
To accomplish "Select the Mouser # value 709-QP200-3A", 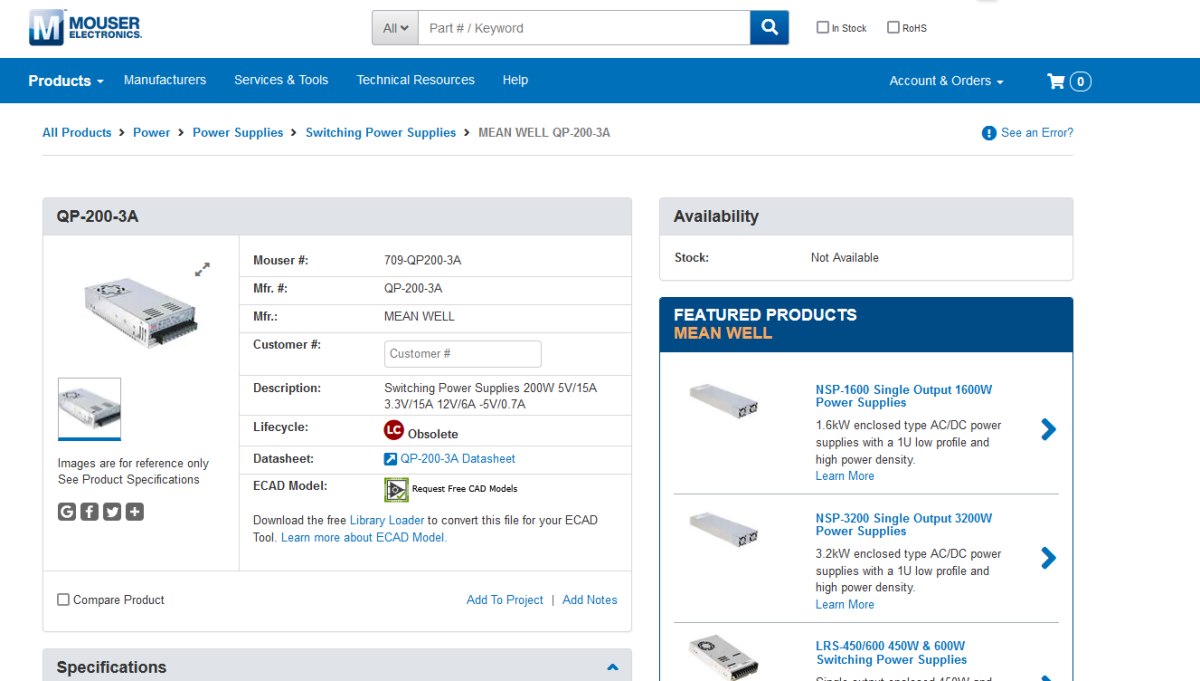I will (423, 260).
